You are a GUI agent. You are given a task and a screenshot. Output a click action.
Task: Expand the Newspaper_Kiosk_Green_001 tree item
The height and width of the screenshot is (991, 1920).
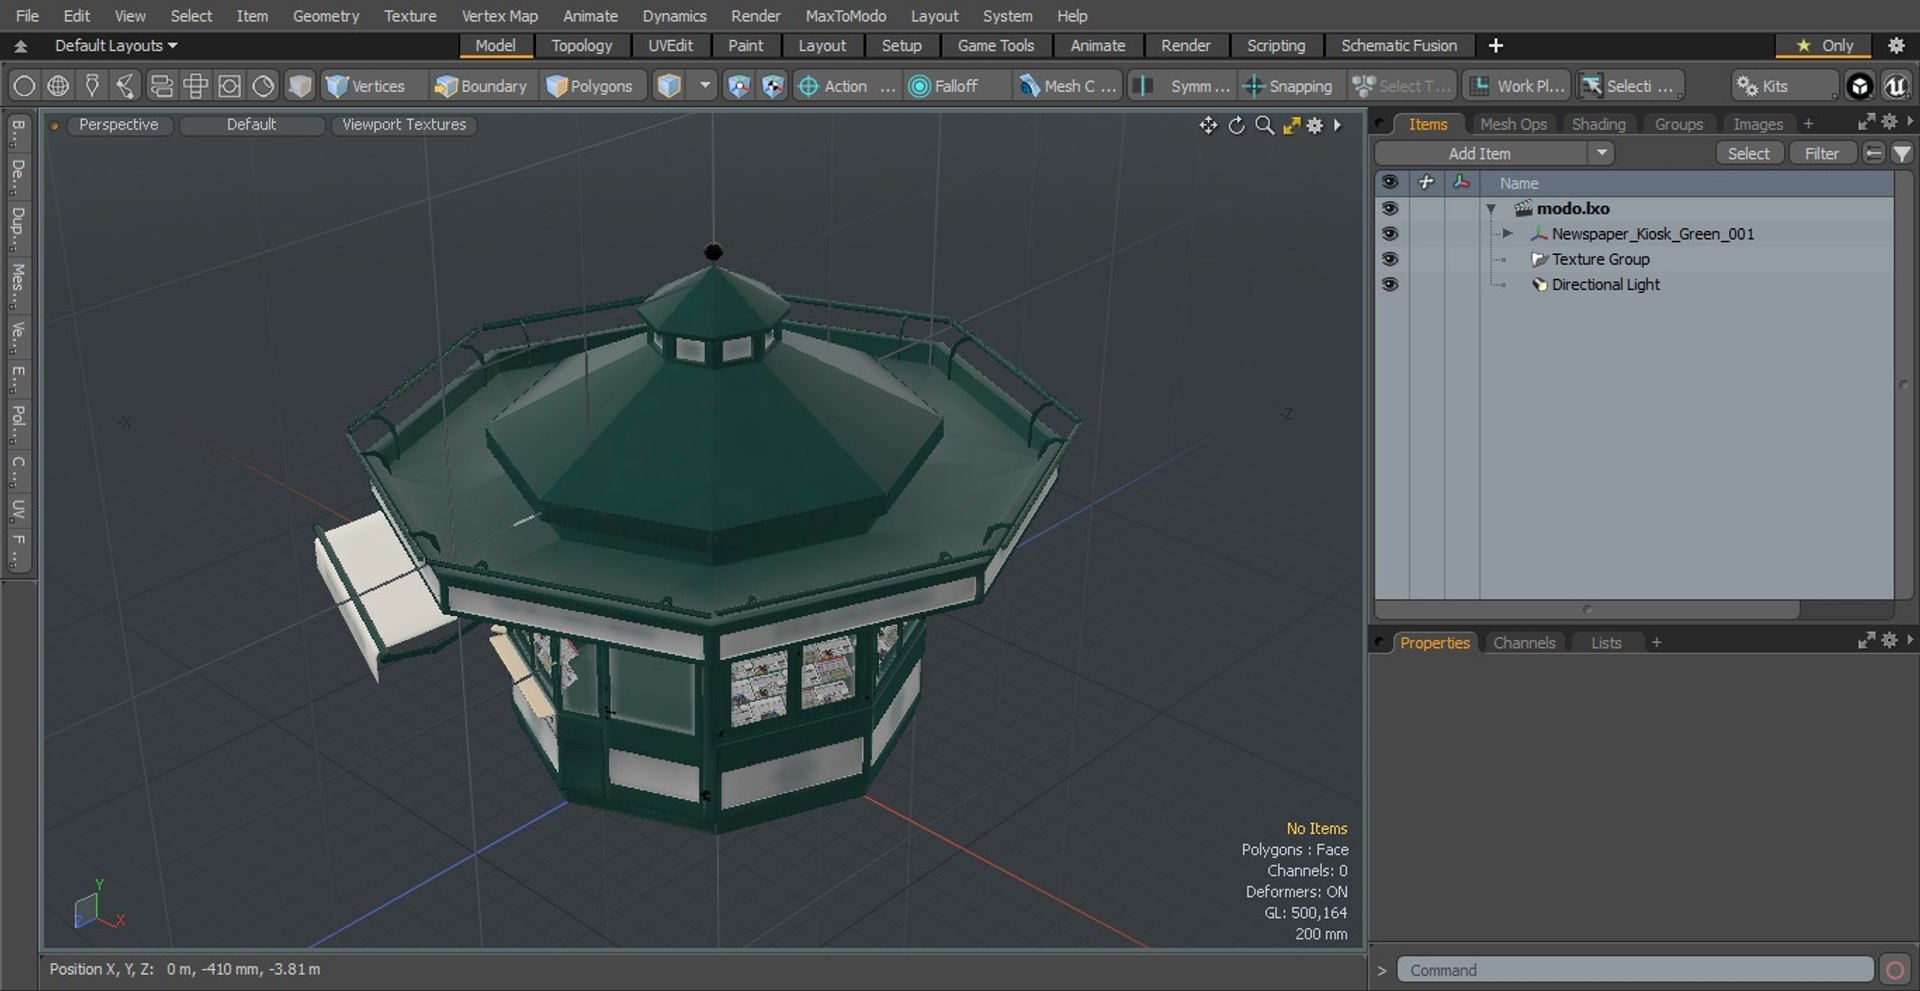(x=1507, y=233)
